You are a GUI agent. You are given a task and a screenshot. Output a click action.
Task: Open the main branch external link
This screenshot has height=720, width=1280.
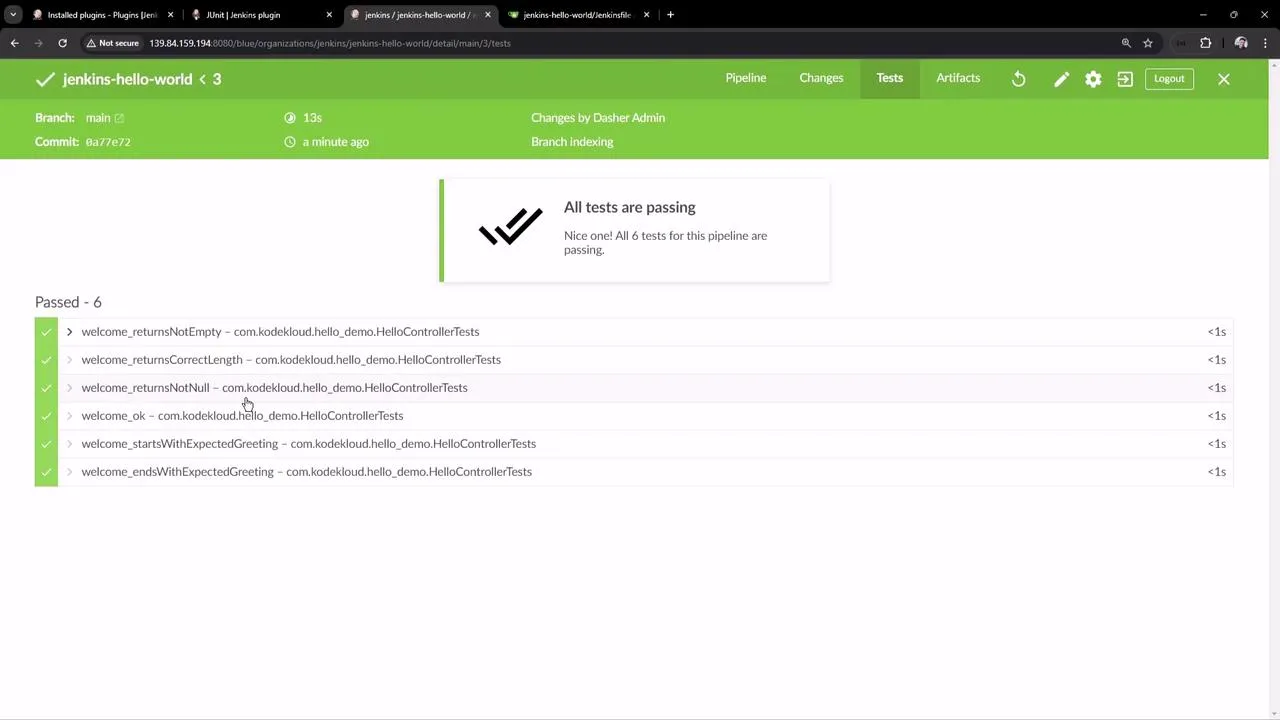[x=119, y=117]
